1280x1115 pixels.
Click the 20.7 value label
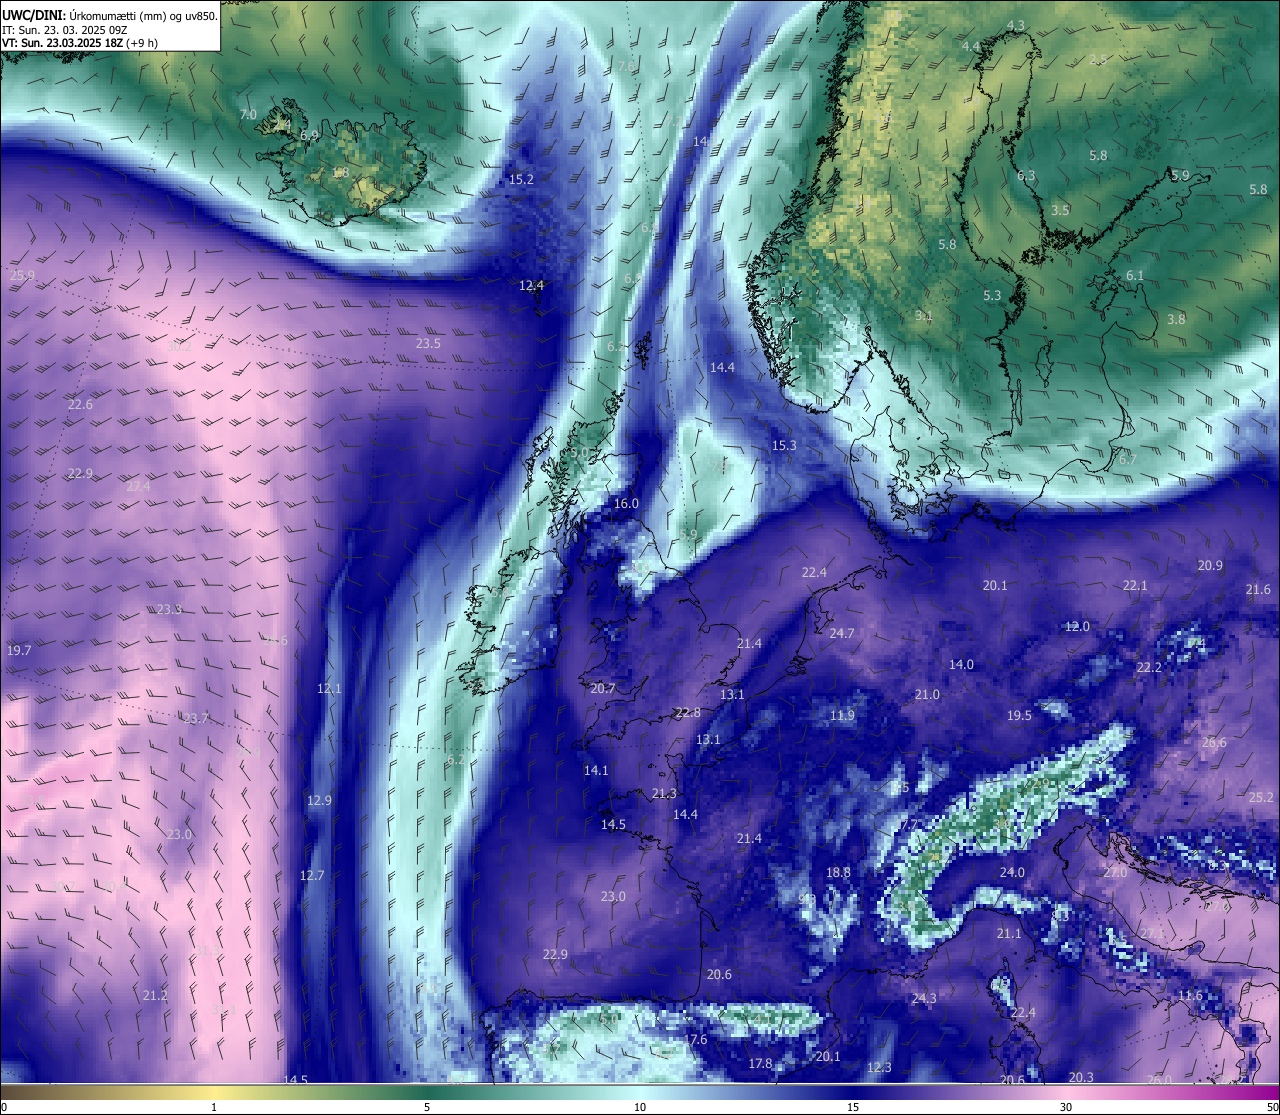603,688
